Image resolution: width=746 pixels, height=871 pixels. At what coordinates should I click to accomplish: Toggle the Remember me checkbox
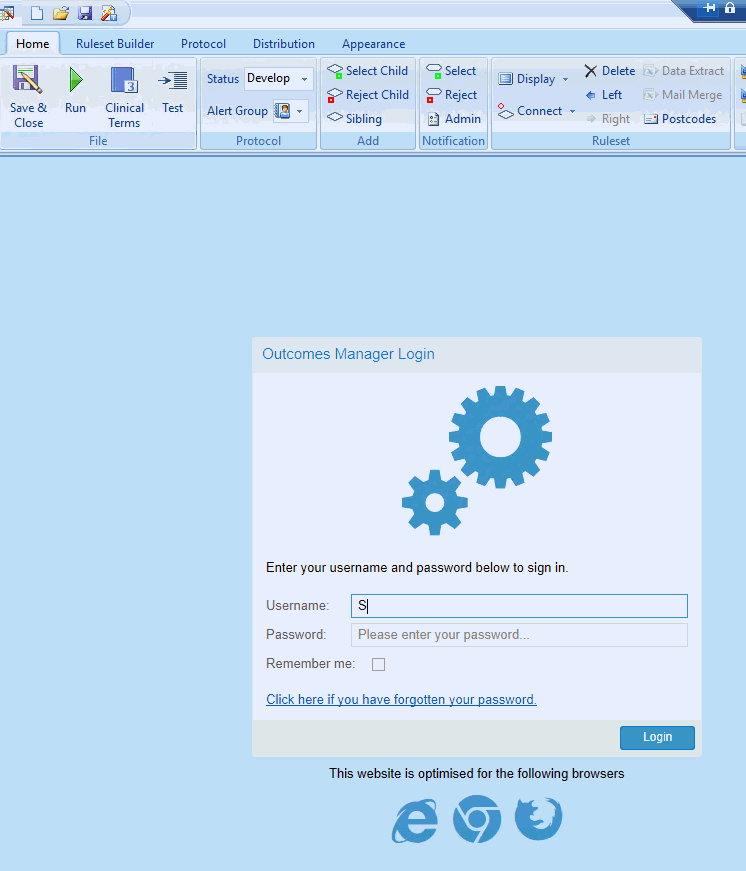click(x=378, y=664)
